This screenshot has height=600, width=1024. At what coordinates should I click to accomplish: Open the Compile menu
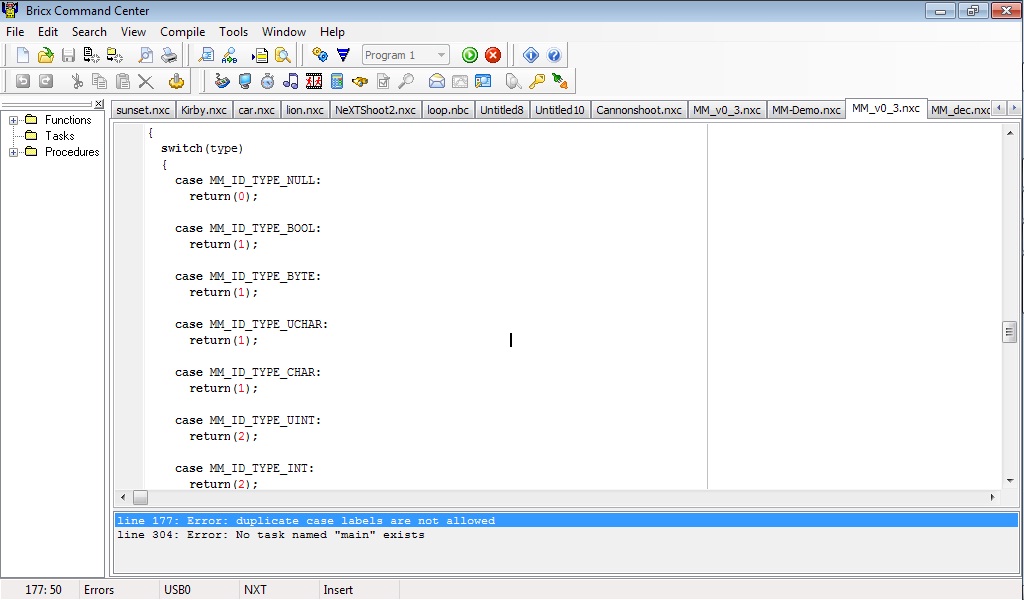click(182, 32)
